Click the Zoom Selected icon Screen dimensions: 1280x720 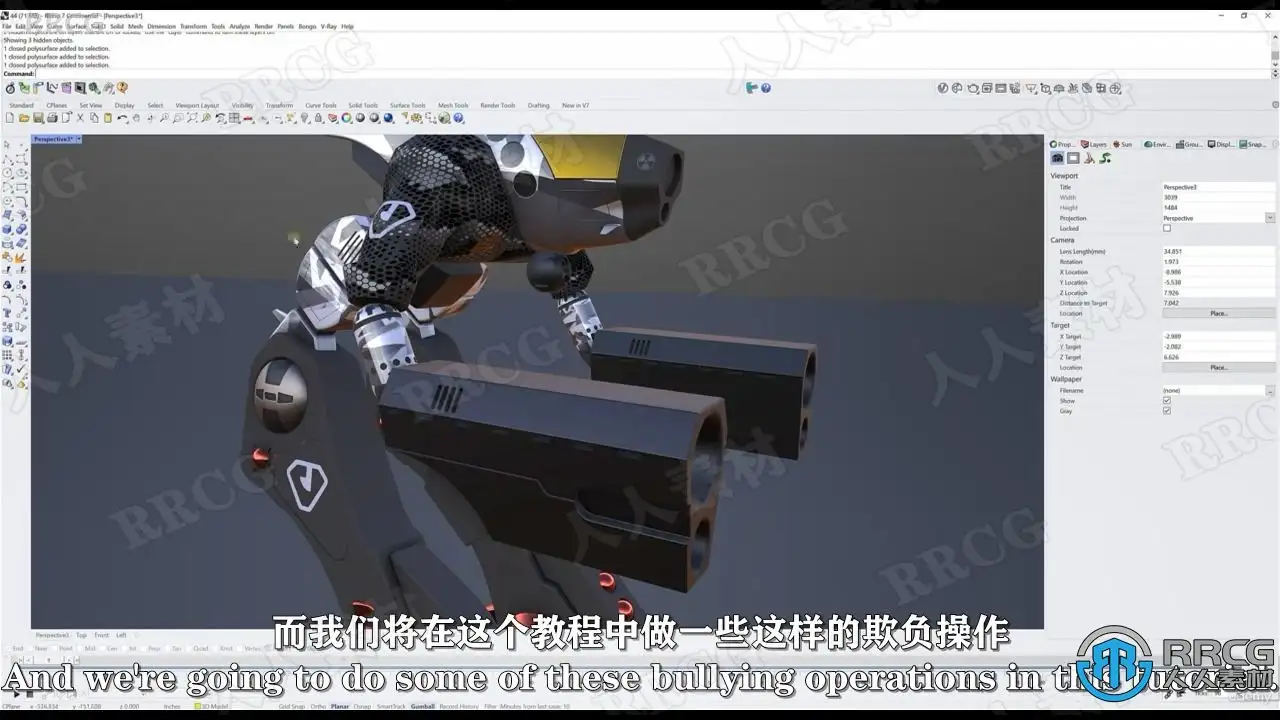tap(206, 118)
